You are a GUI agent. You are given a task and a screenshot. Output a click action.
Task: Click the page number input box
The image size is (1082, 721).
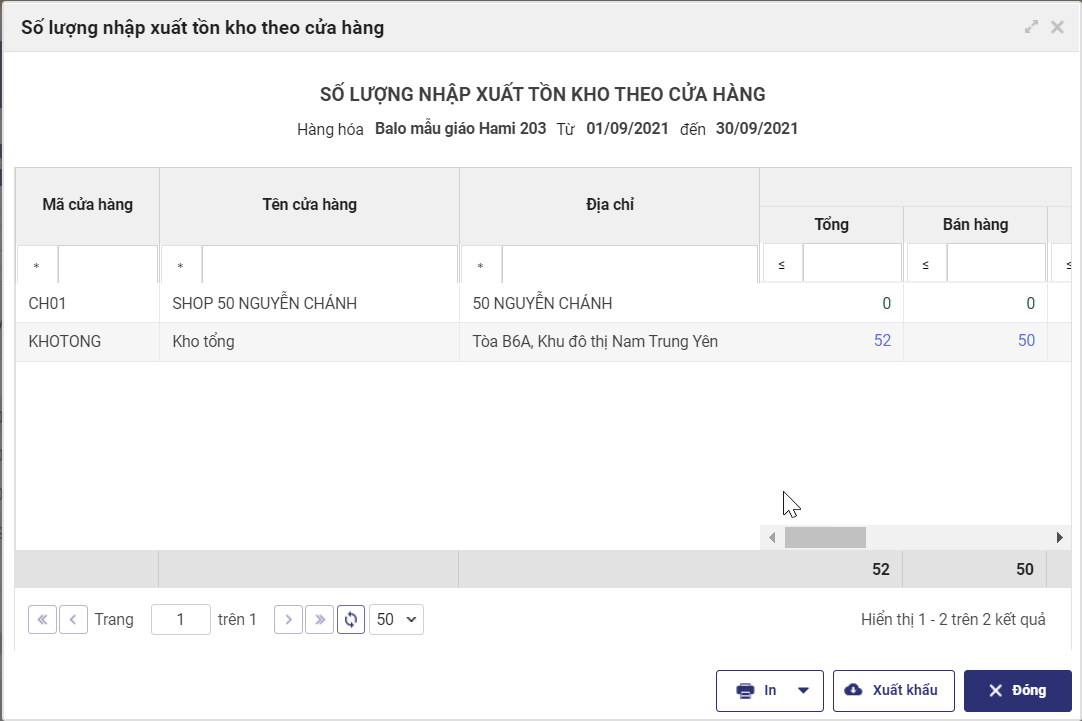[181, 620]
